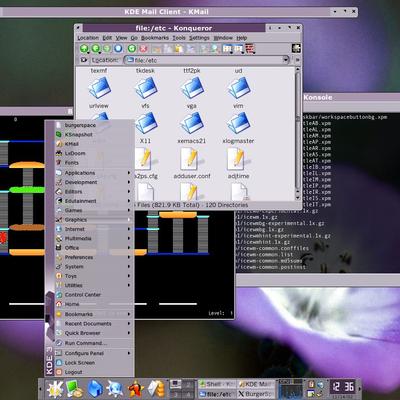Click the location field showing file:/etc

coord(206,60)
